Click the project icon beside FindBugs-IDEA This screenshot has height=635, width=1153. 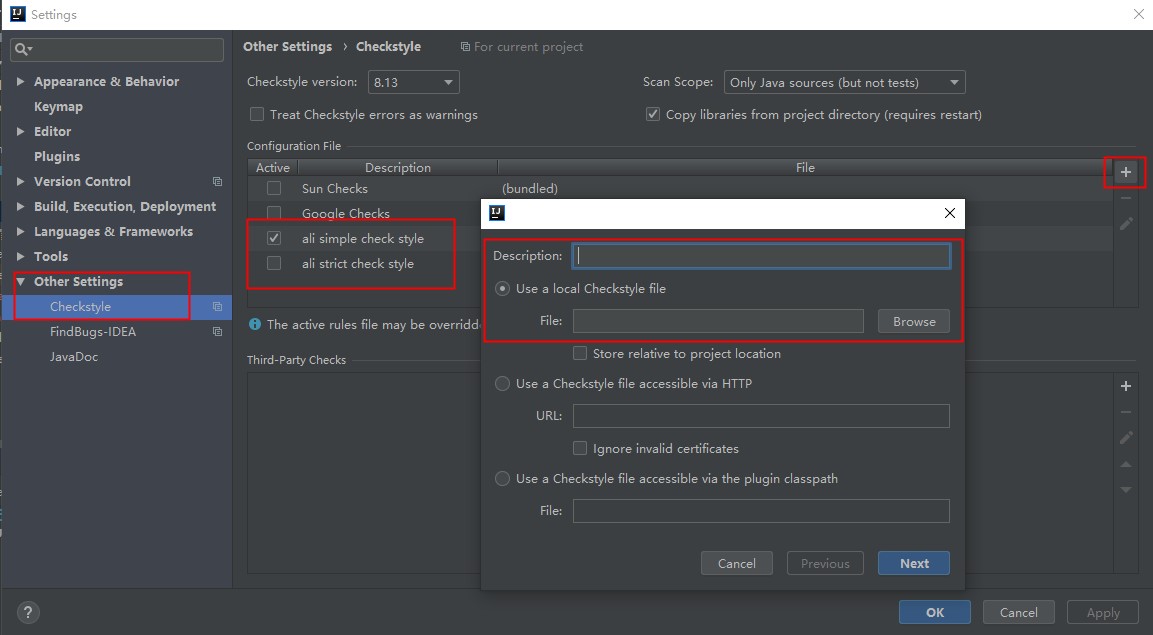(217, 332)
